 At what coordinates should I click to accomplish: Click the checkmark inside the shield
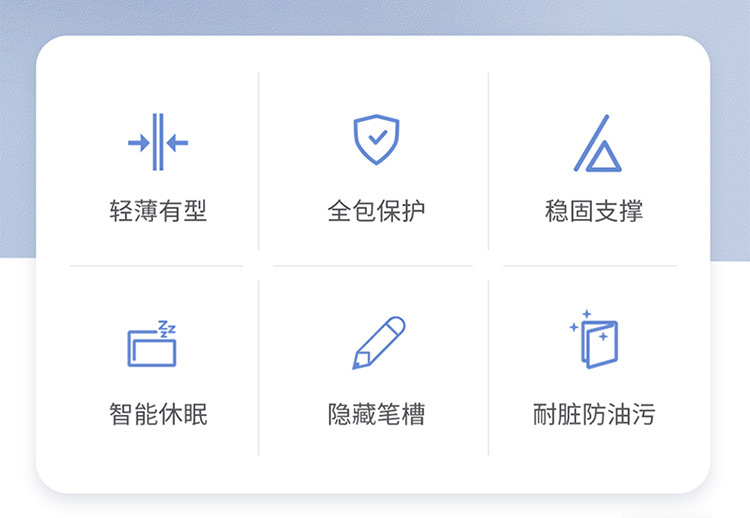pyautogui.click(x=378, y=138)
